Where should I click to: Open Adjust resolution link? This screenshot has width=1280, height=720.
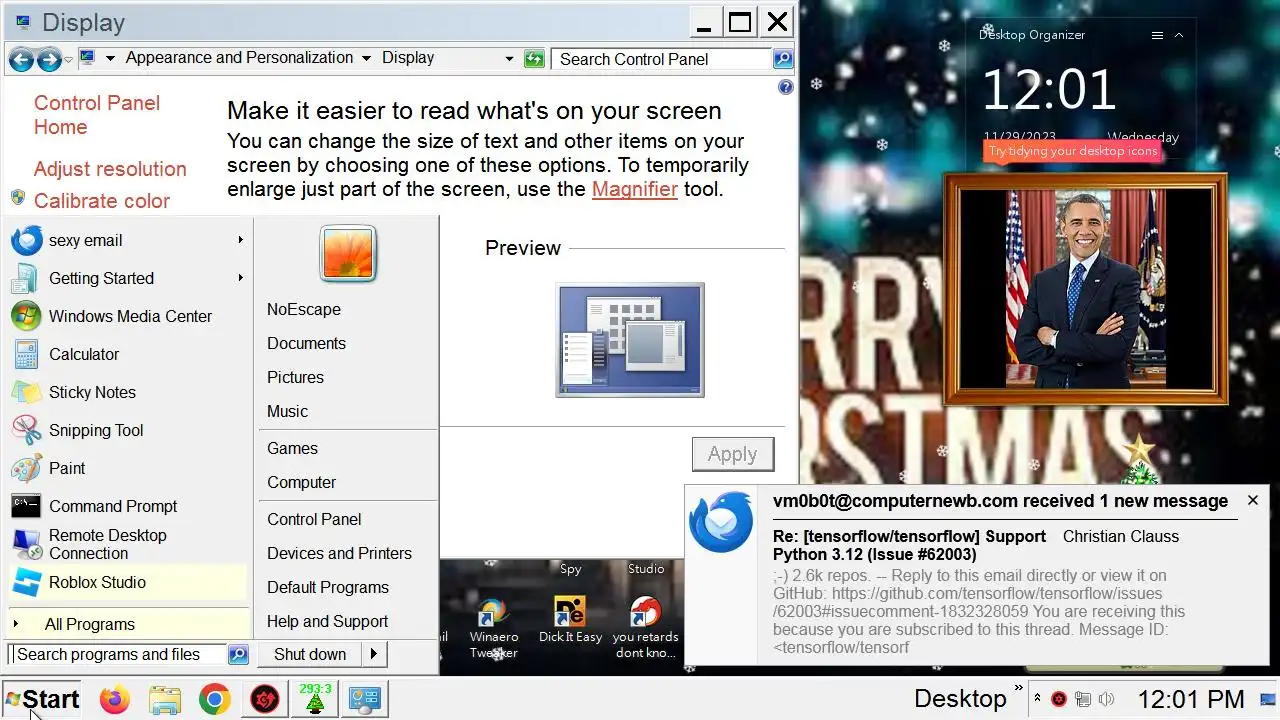coord(110,169)
